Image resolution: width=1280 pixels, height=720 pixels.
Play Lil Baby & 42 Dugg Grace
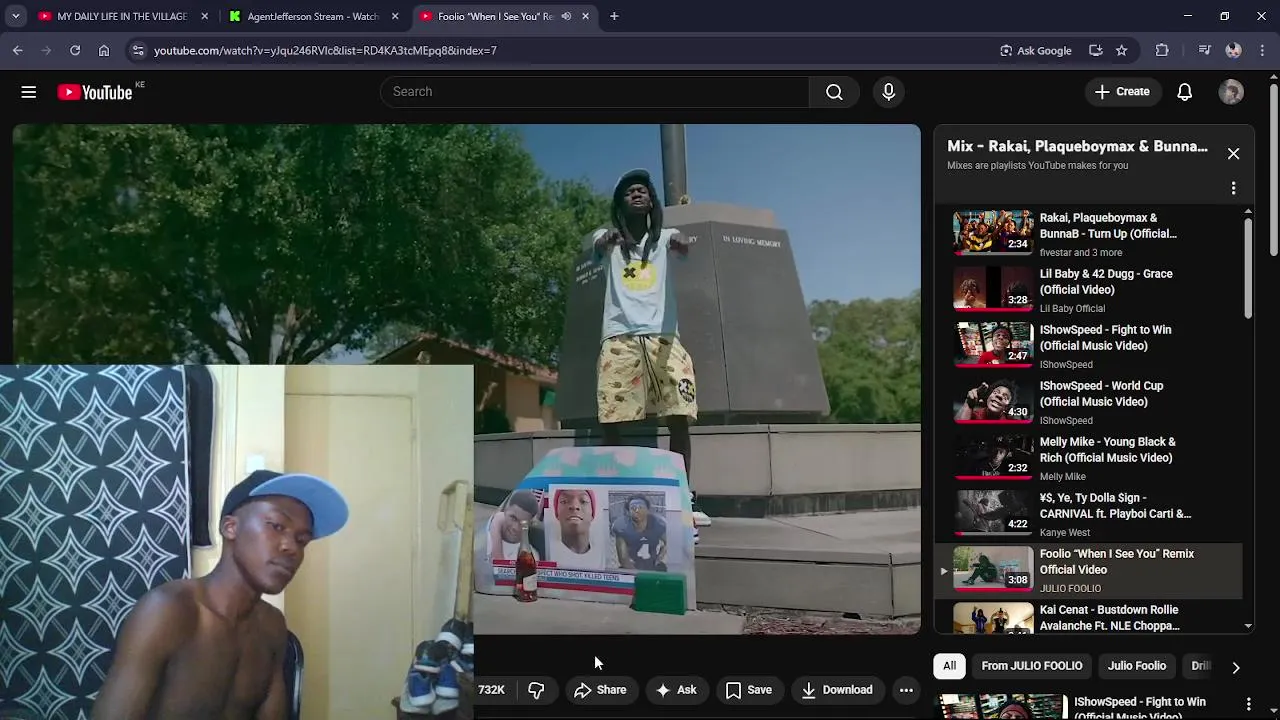pyautogui.click(x=1090, y=289)
